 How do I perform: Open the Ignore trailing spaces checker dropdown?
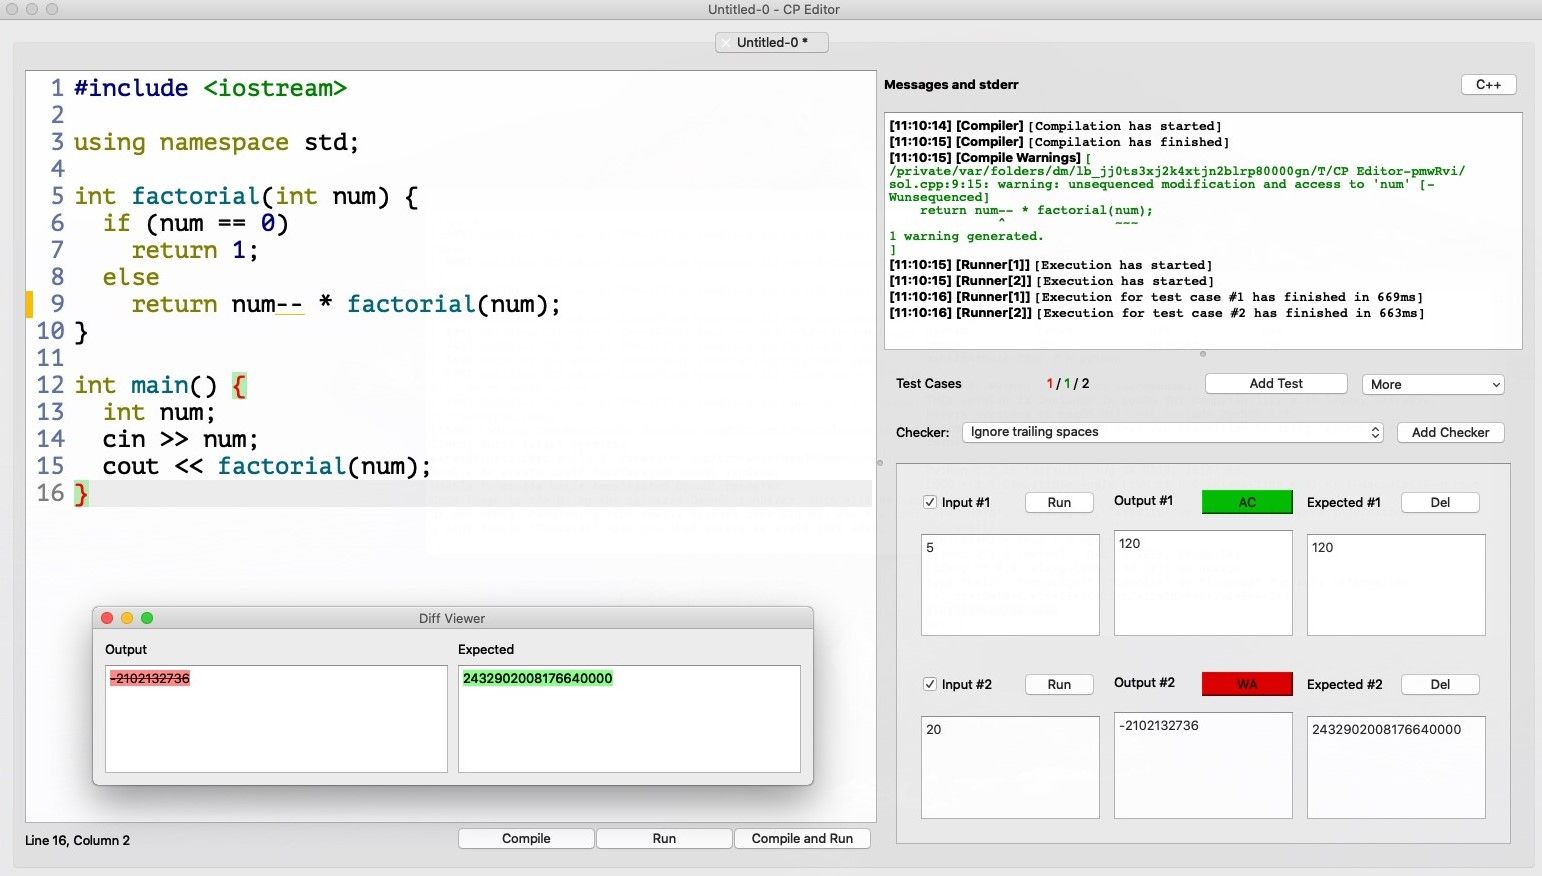[x=1172, y=432]
